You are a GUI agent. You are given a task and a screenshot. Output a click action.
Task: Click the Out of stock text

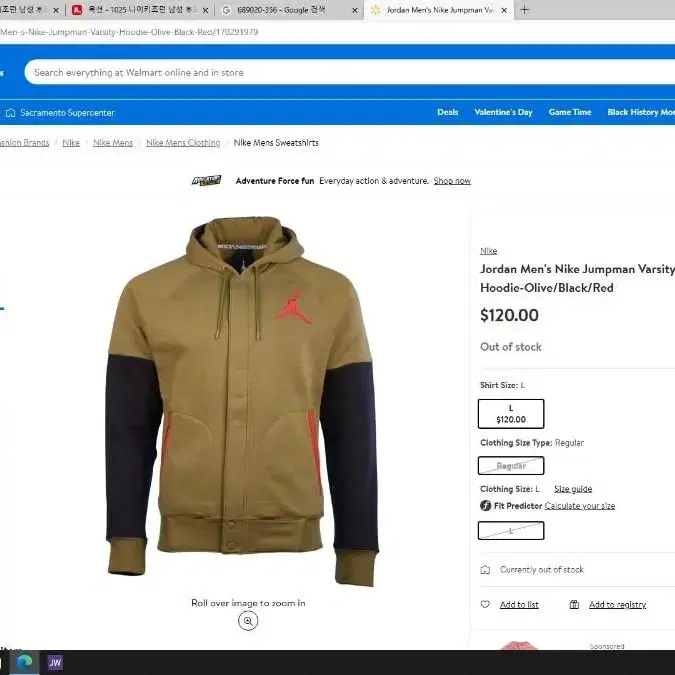(511, 347)
